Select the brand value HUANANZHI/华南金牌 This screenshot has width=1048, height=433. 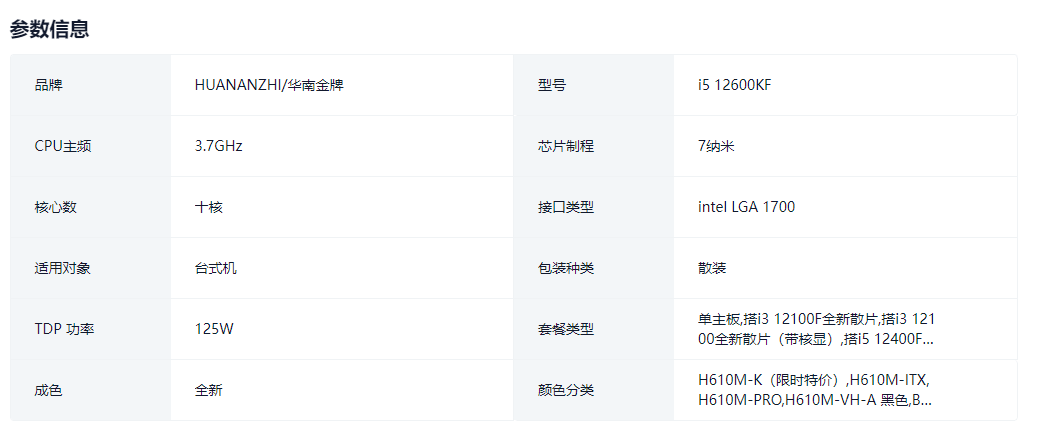click(261, 85)
